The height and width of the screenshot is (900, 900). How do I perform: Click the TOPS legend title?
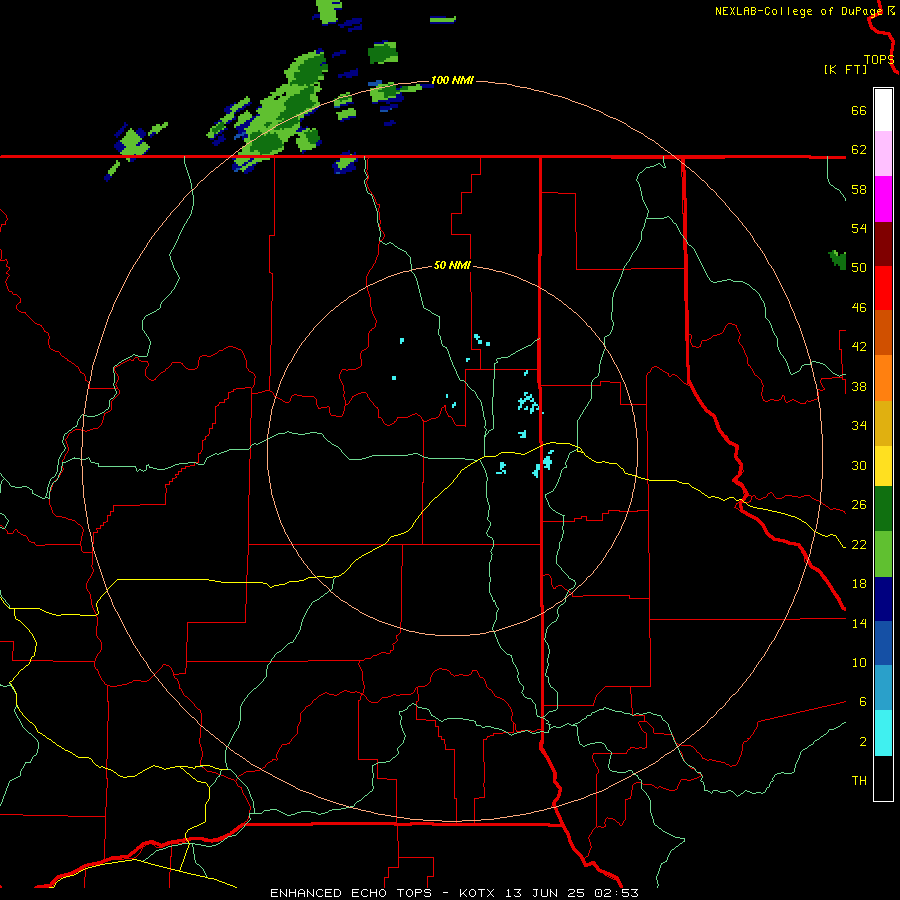(879, 60)
